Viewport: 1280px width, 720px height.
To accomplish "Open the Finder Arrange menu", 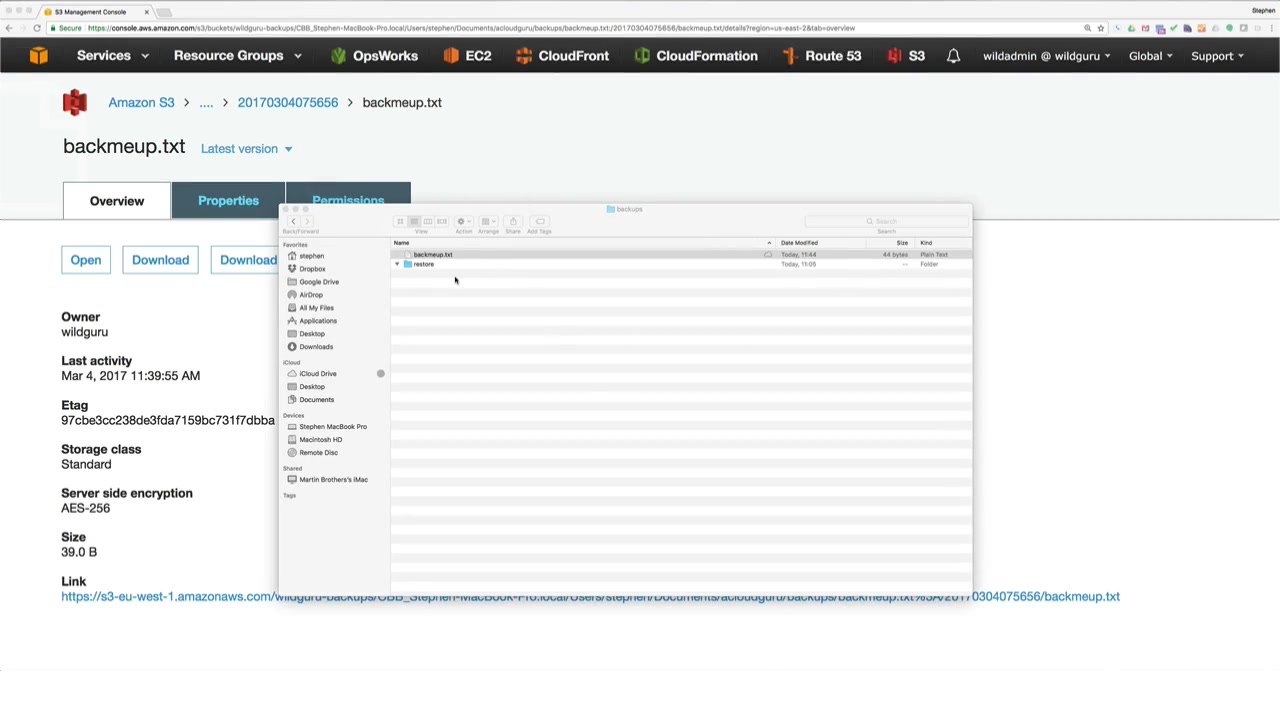I will click(x=488, y=221).
